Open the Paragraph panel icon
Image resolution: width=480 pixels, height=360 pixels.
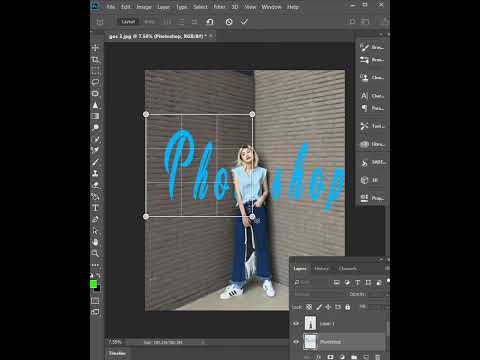point(364,108)
